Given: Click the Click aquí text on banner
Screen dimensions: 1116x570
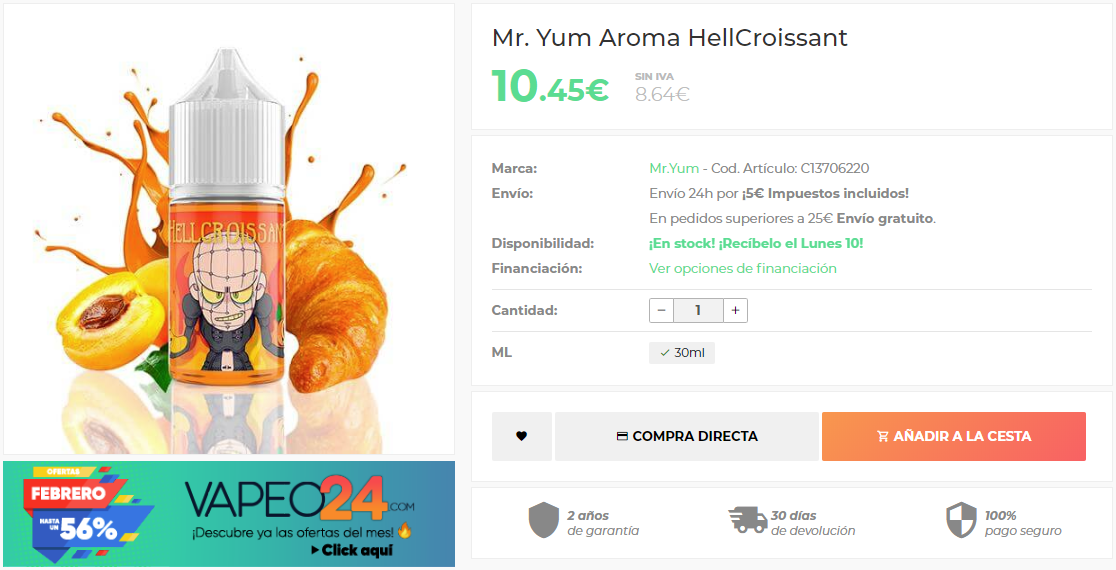Looking at the screenshot, I should pyautogui.click(x=352, y=550).
